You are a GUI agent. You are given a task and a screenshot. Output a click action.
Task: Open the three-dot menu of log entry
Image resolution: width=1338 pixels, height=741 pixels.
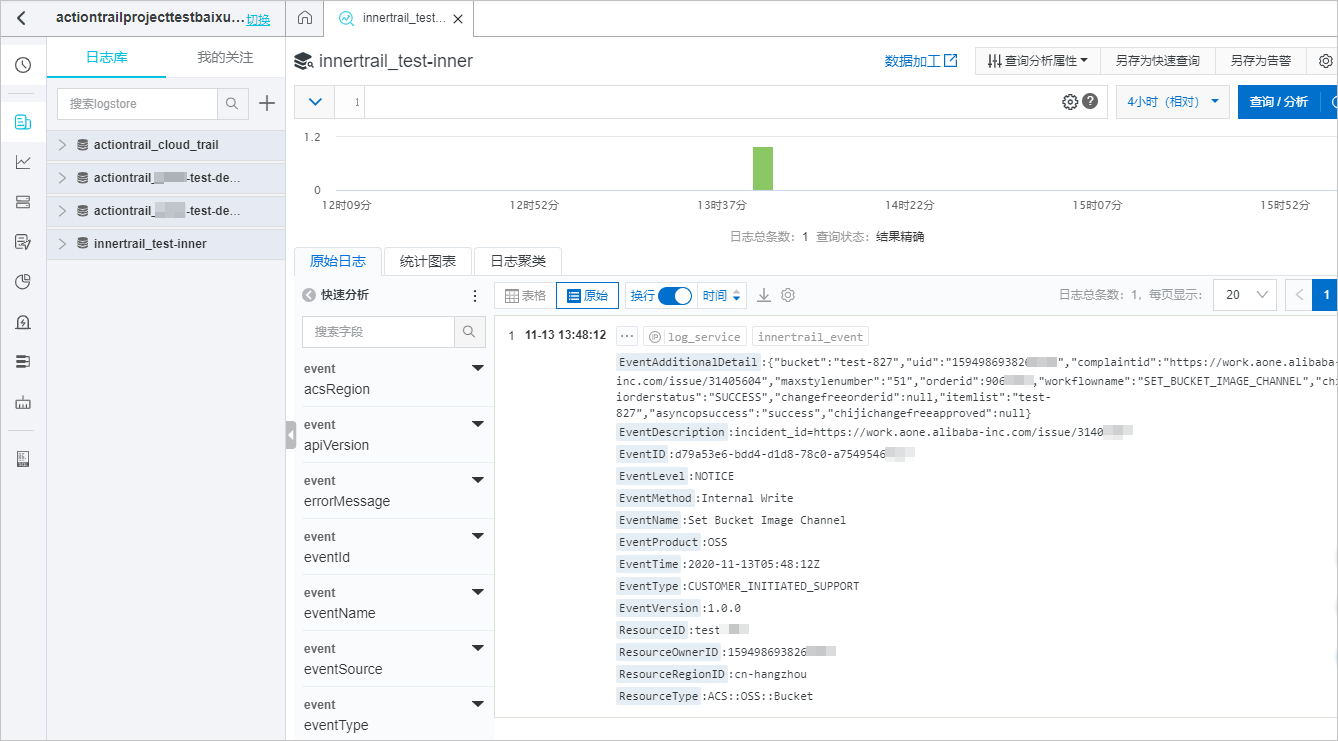[627, 337]
